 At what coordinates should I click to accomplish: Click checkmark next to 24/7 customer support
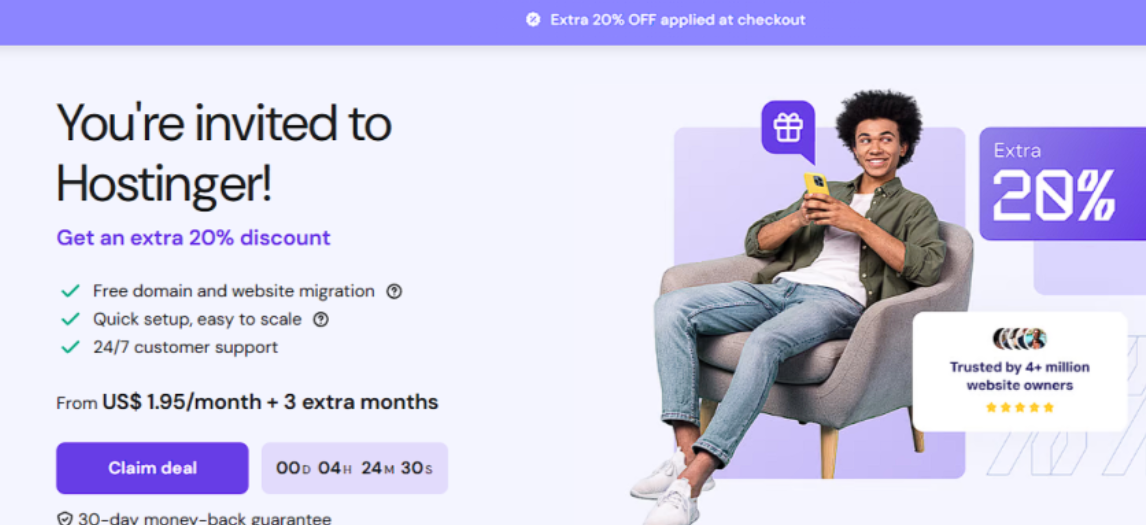click(x=70, y=348)
